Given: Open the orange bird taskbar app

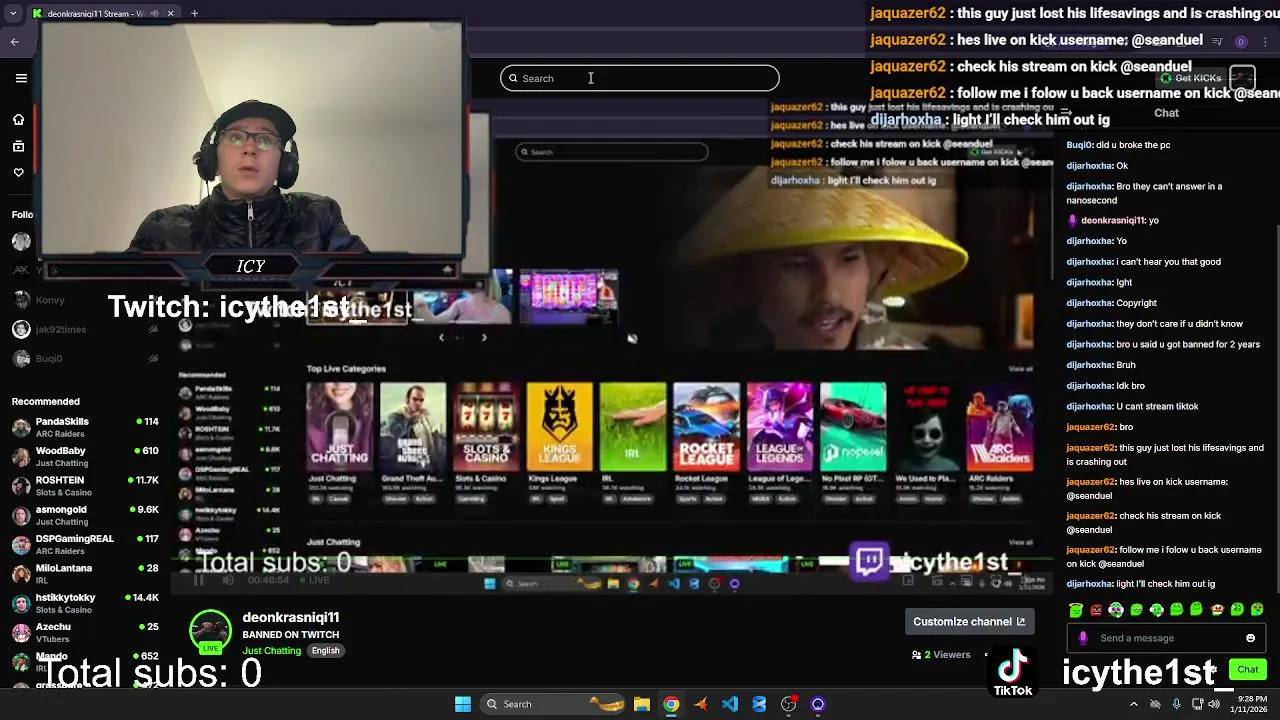Looking at the screenshot, I should [700, 704].
